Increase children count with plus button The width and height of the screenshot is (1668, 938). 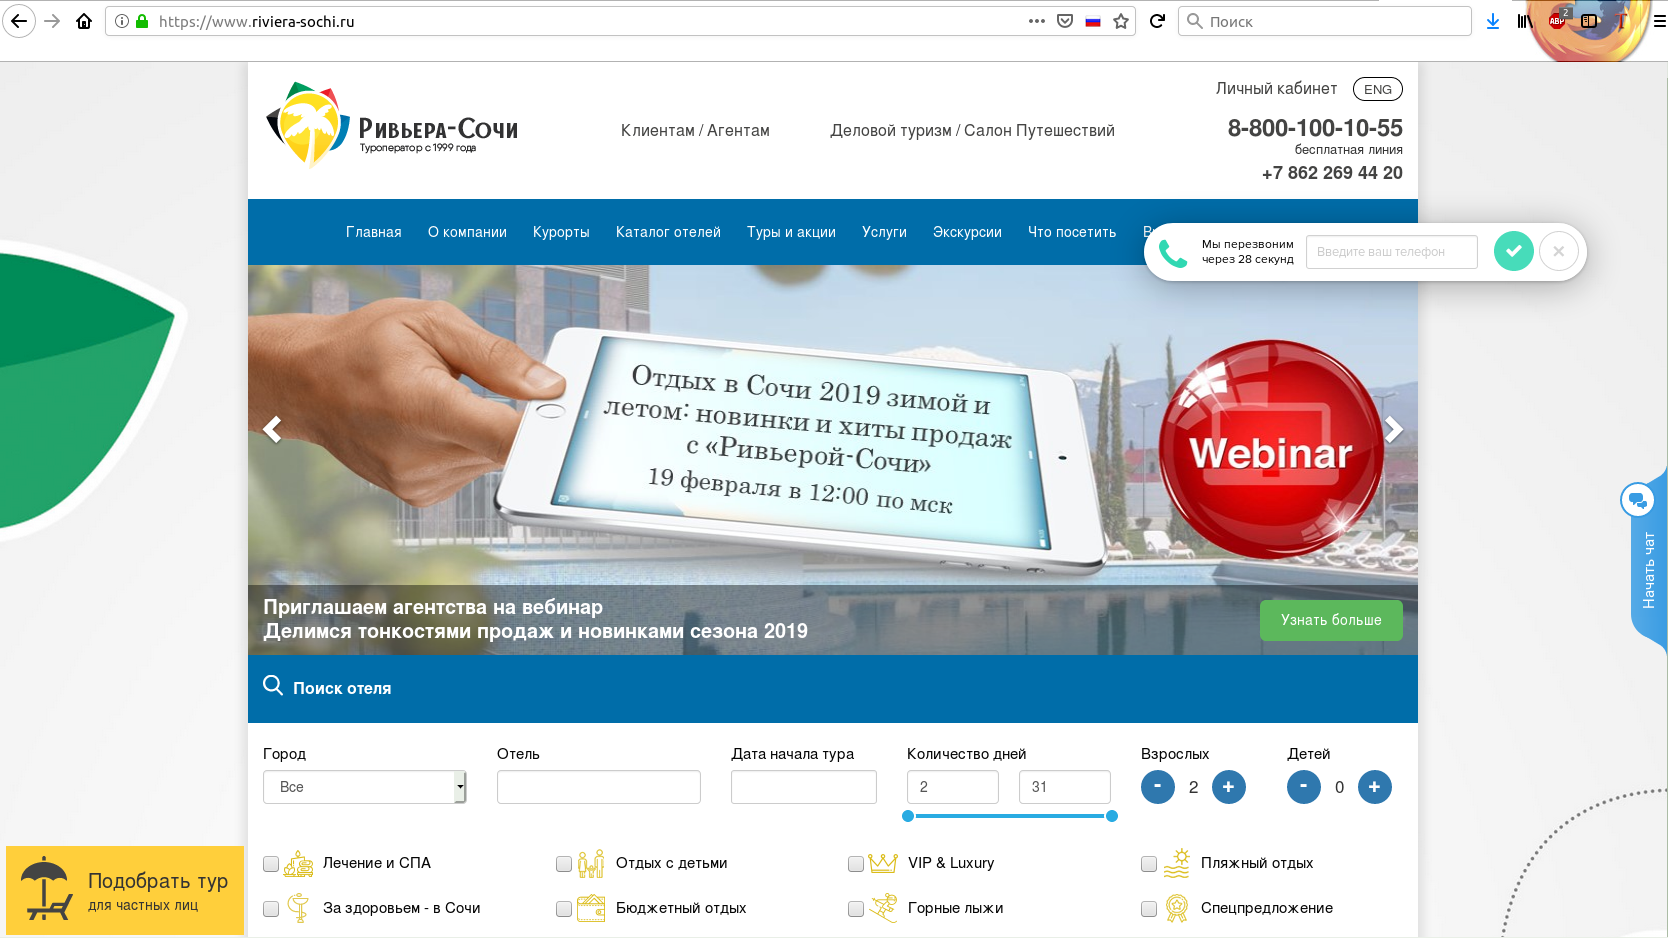tap(1375, 787)
